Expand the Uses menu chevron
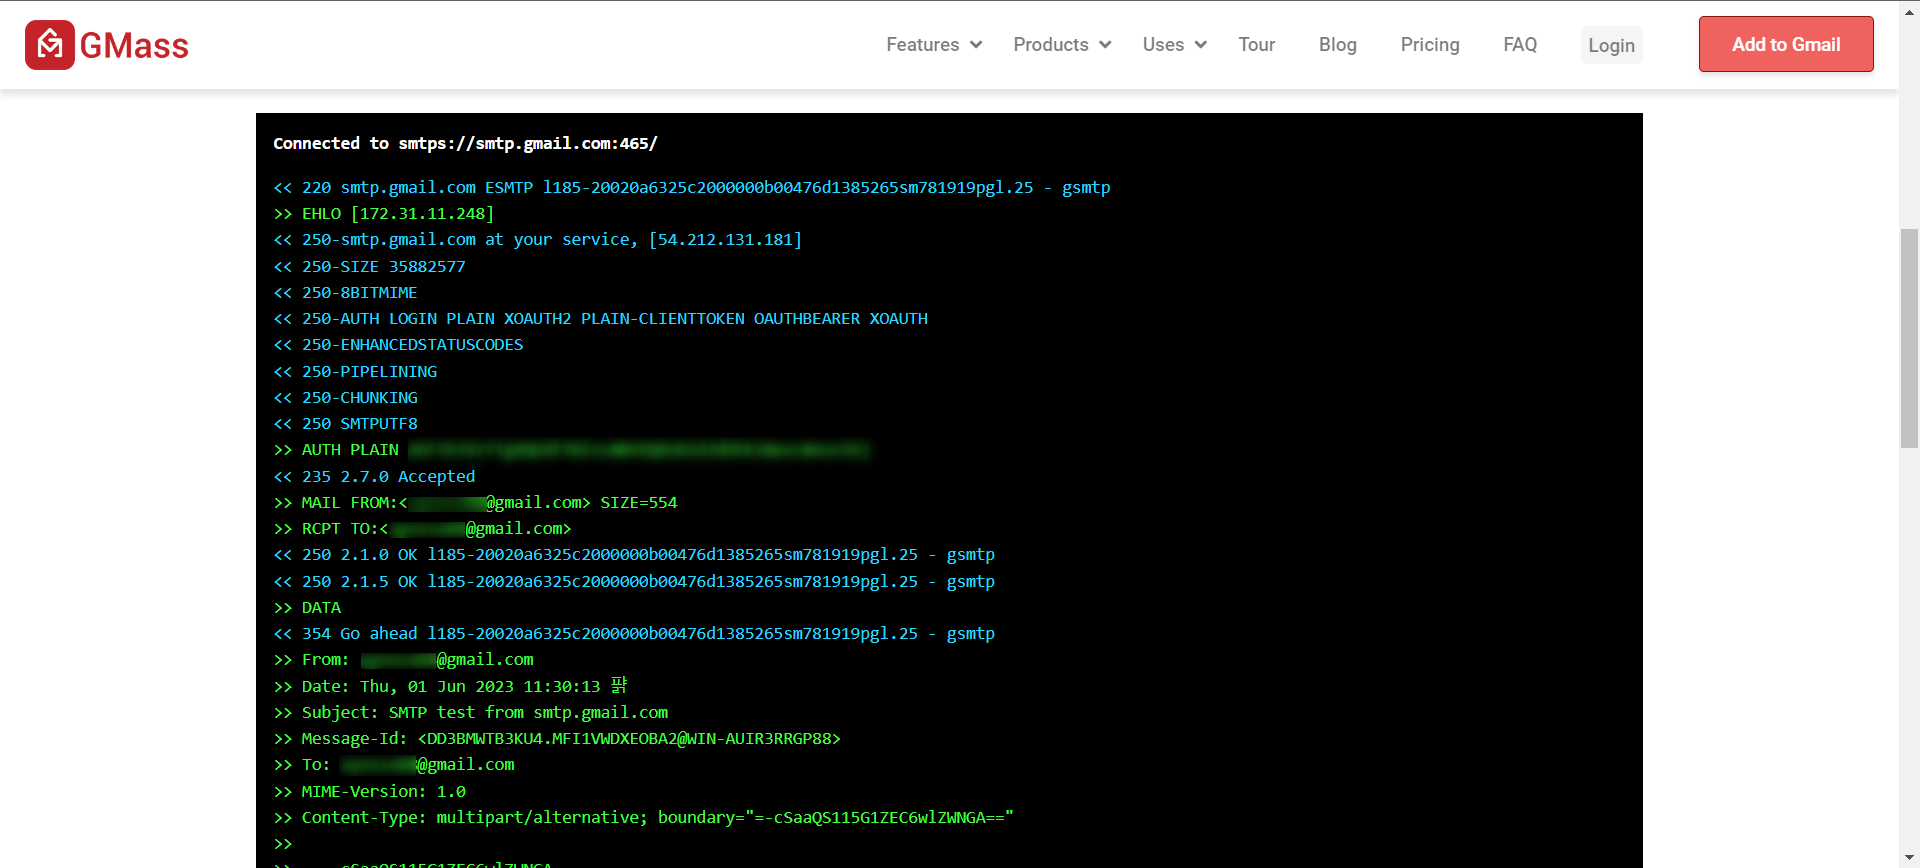 point(1200,45)
